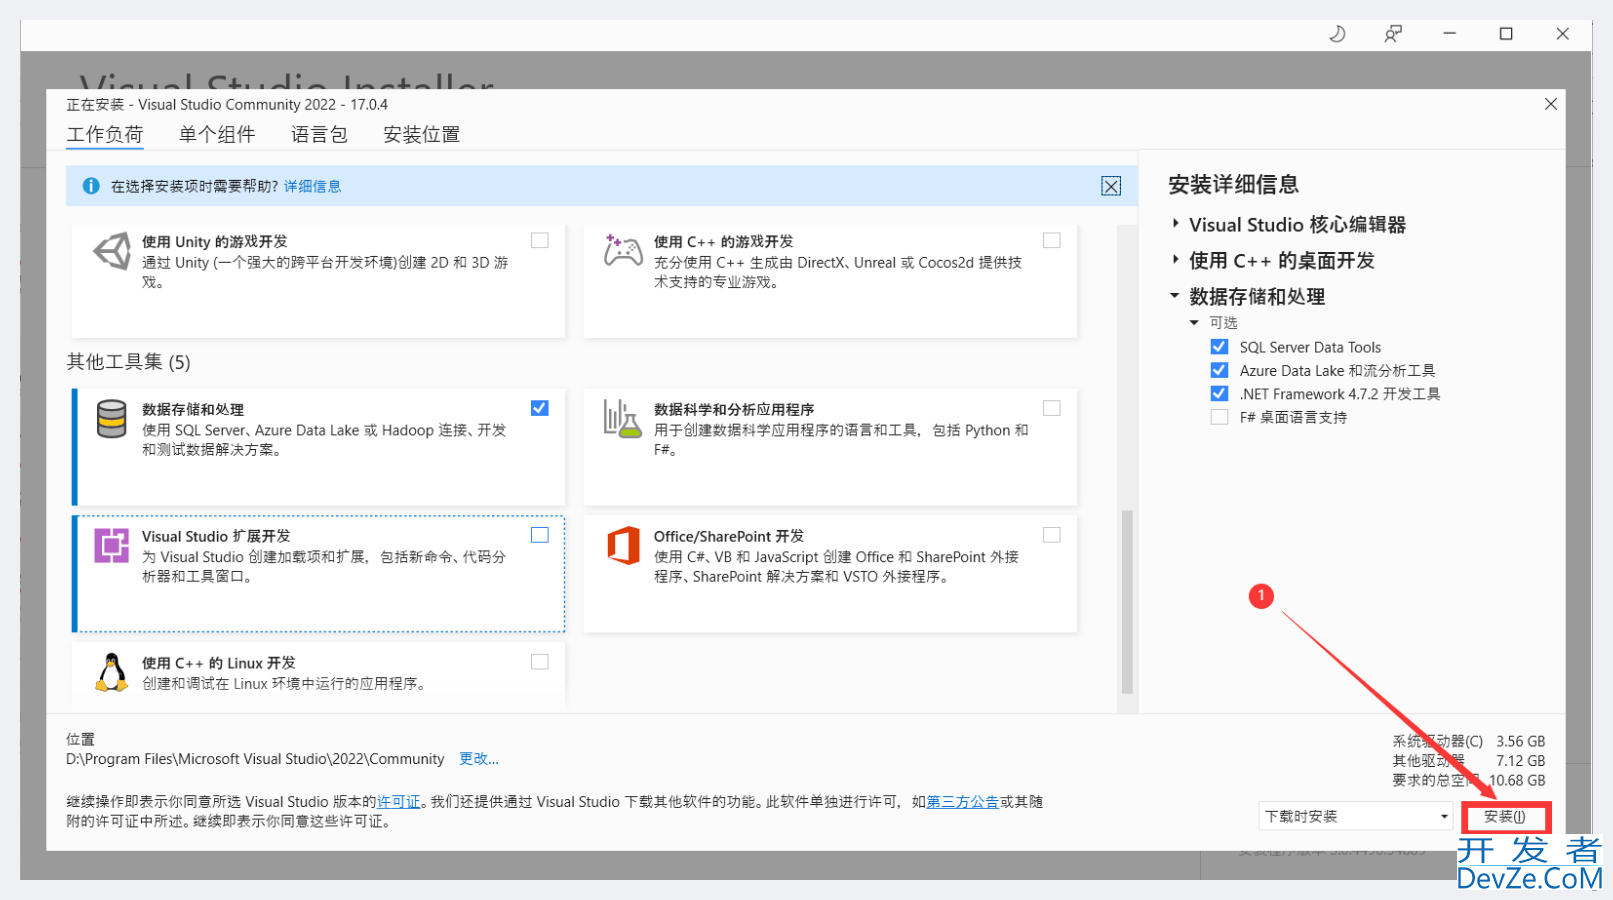Toggle dark theme moon icon in installer title bar
1613x900 pixels.
point(1337,34)
